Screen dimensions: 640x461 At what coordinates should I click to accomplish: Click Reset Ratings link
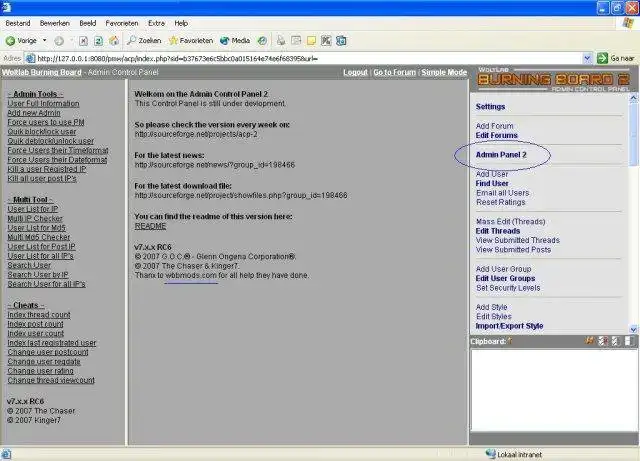pos(500,202)
